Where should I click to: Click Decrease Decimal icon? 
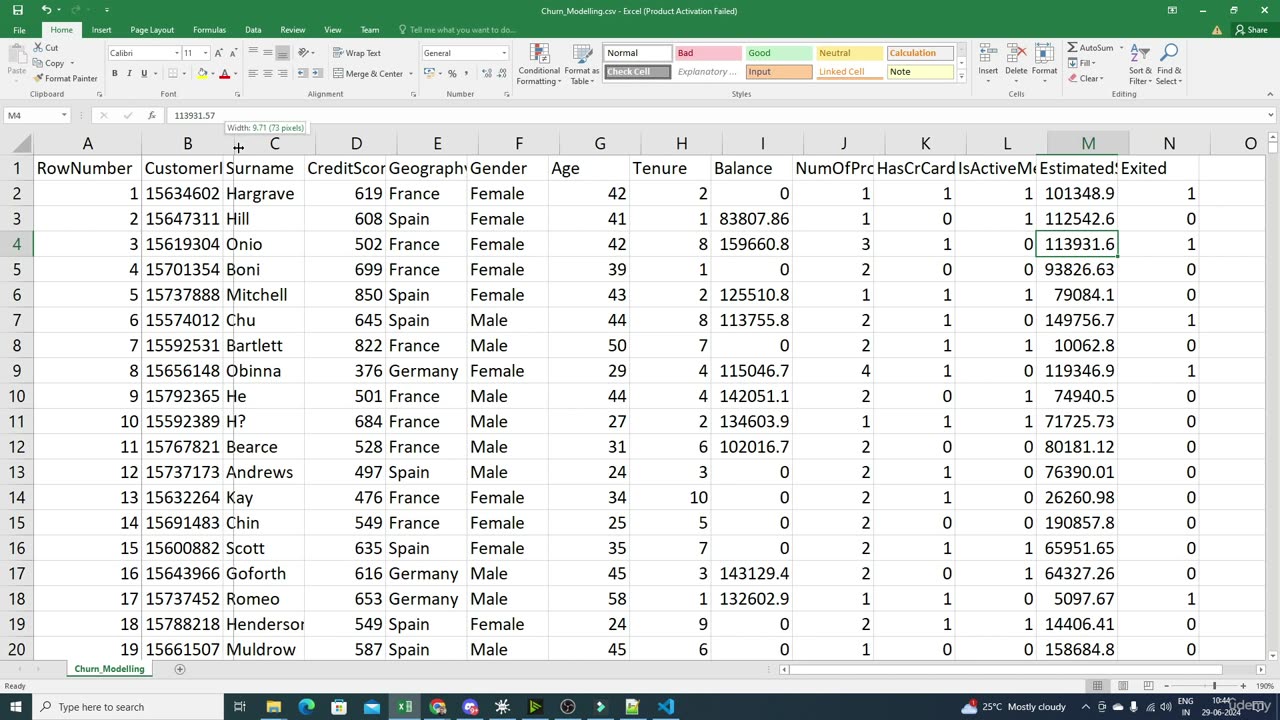pos(500,73)
